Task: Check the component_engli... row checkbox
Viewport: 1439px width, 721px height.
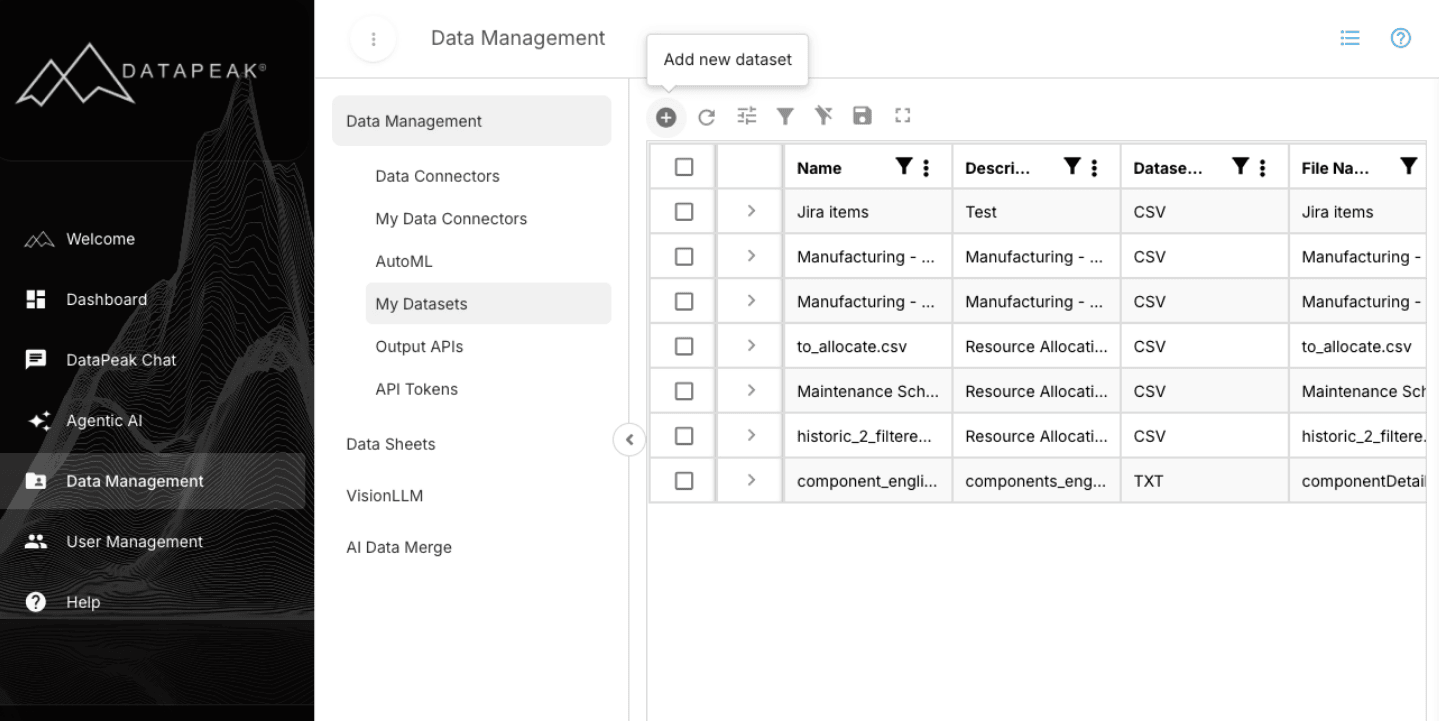Action: (684, 481)
